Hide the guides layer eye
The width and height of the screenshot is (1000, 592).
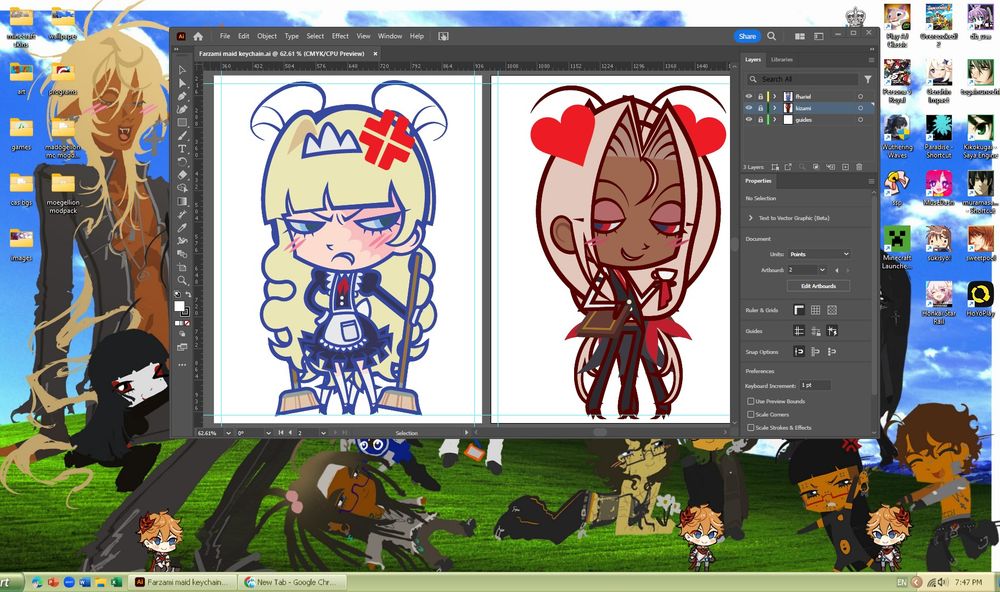[749, 120]
